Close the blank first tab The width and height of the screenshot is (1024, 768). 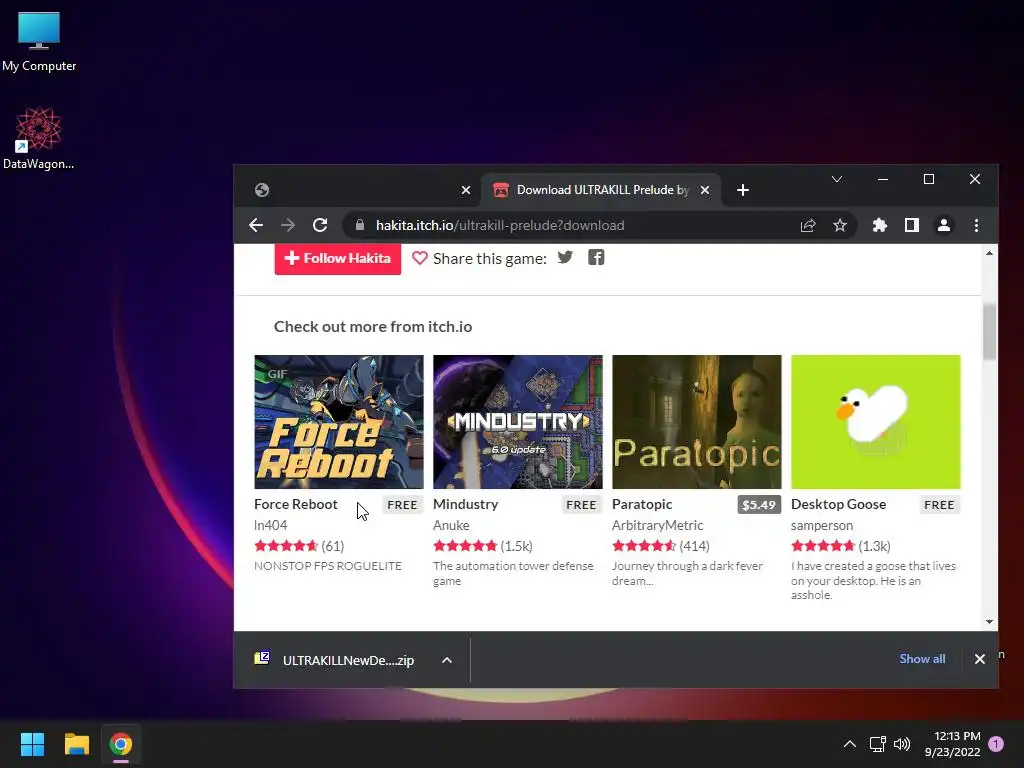[x=466, y=190]
